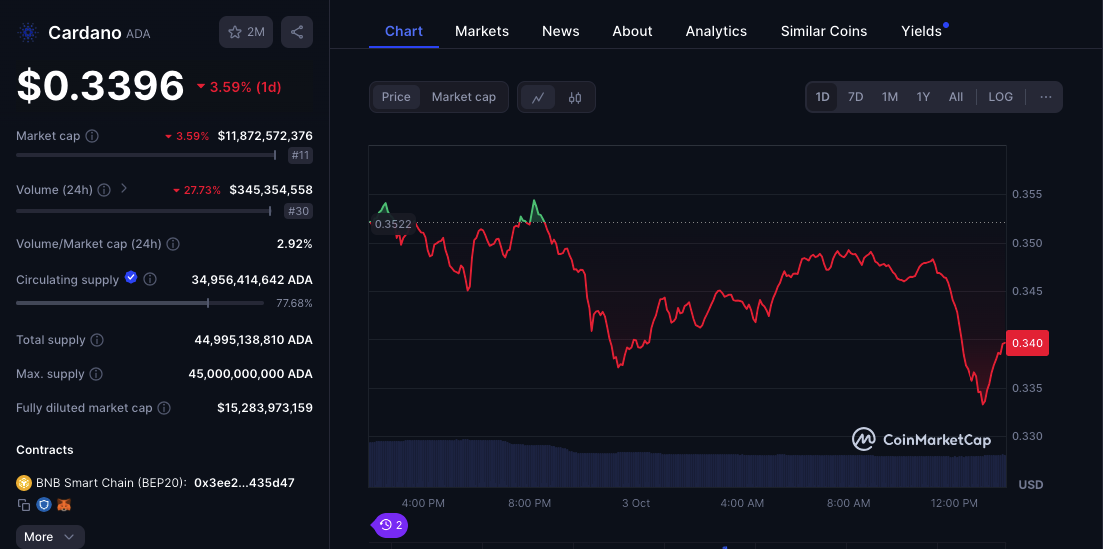Set chart range to 1M

point(890,97)
